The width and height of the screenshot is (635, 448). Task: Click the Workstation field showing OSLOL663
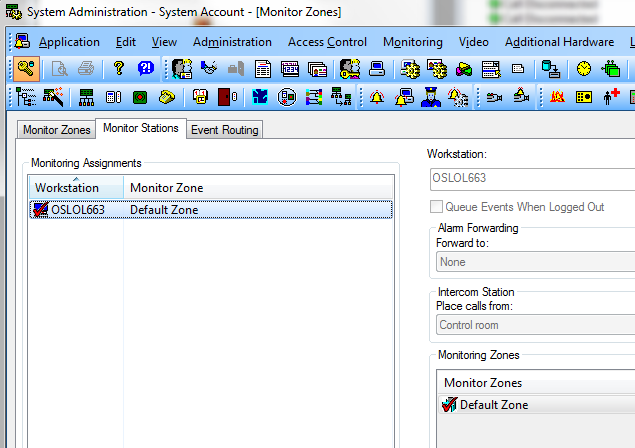(532, 179)
